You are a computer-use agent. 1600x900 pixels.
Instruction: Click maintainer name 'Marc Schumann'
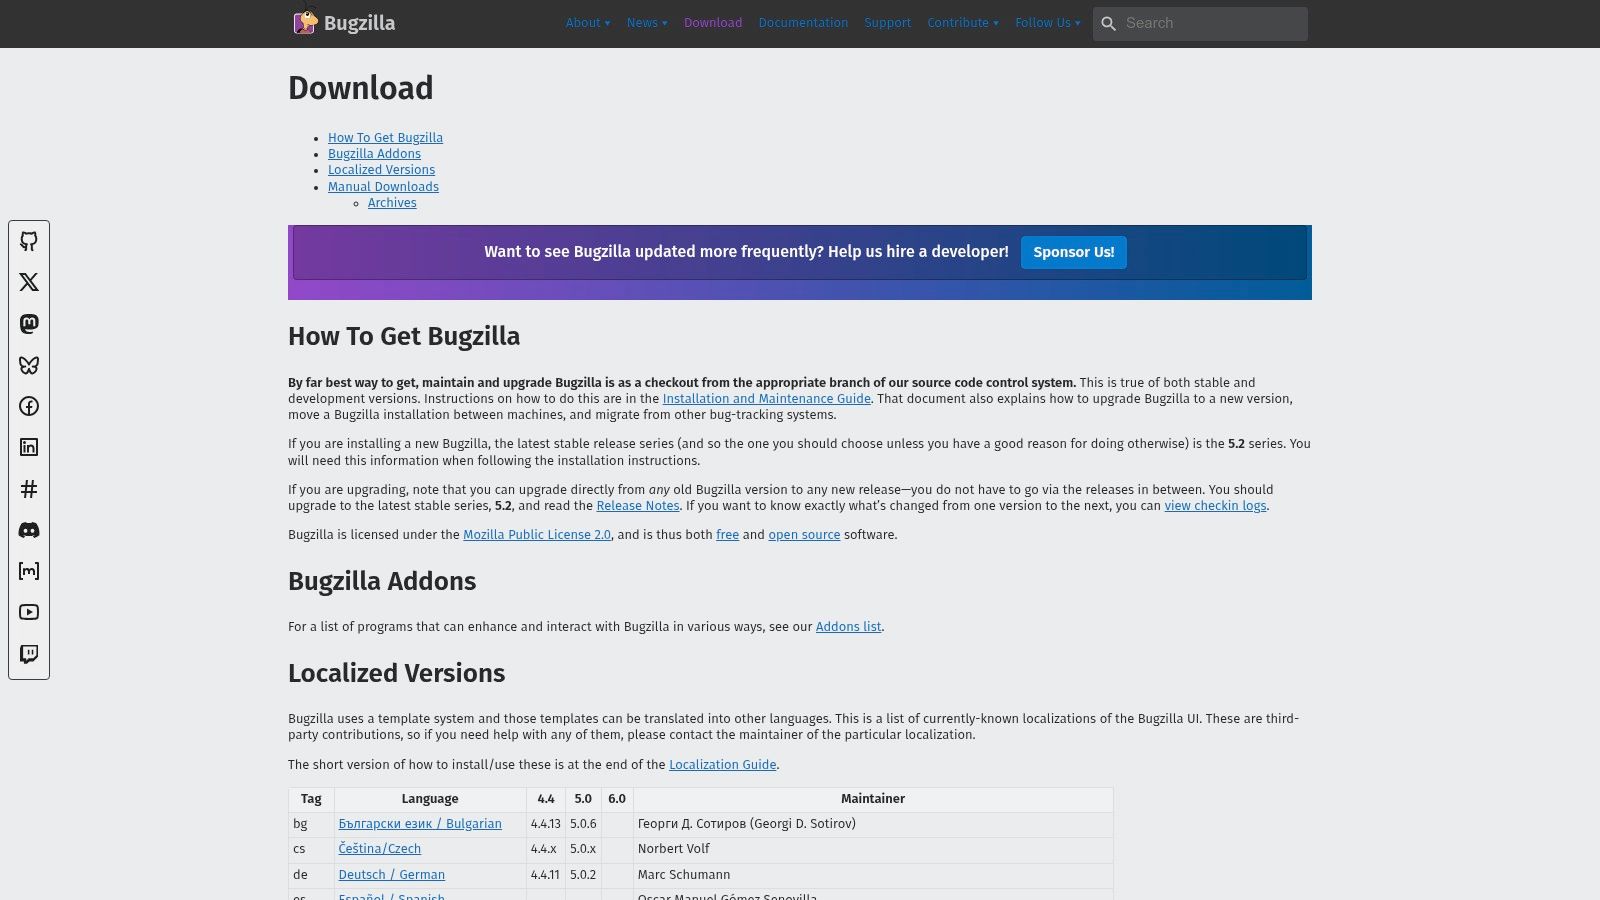[684, 875]
